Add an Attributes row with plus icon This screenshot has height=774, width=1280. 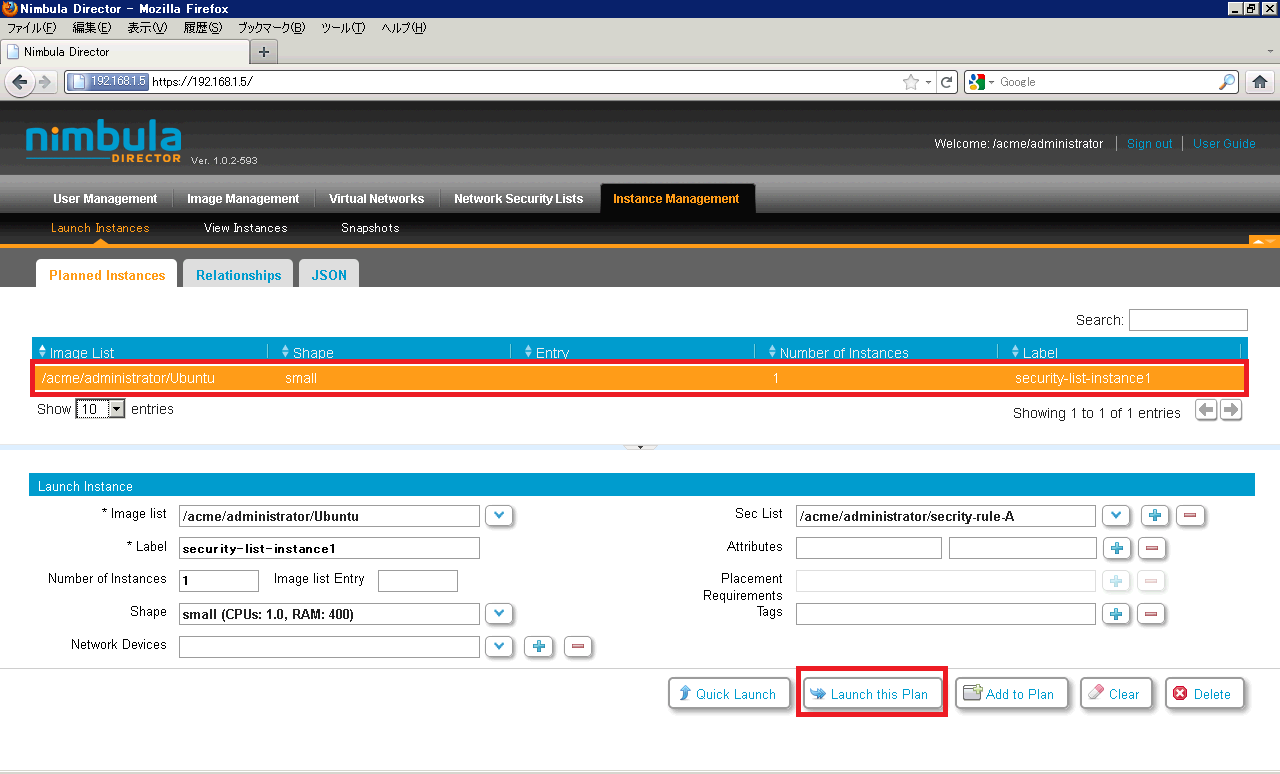coord(1117,548)
